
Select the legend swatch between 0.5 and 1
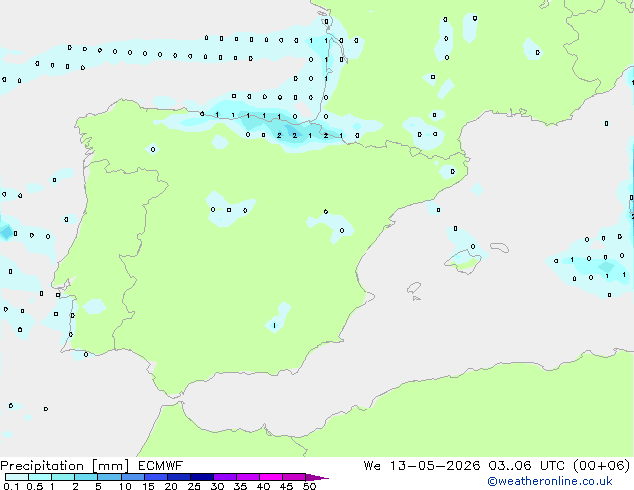pos(40,477)
